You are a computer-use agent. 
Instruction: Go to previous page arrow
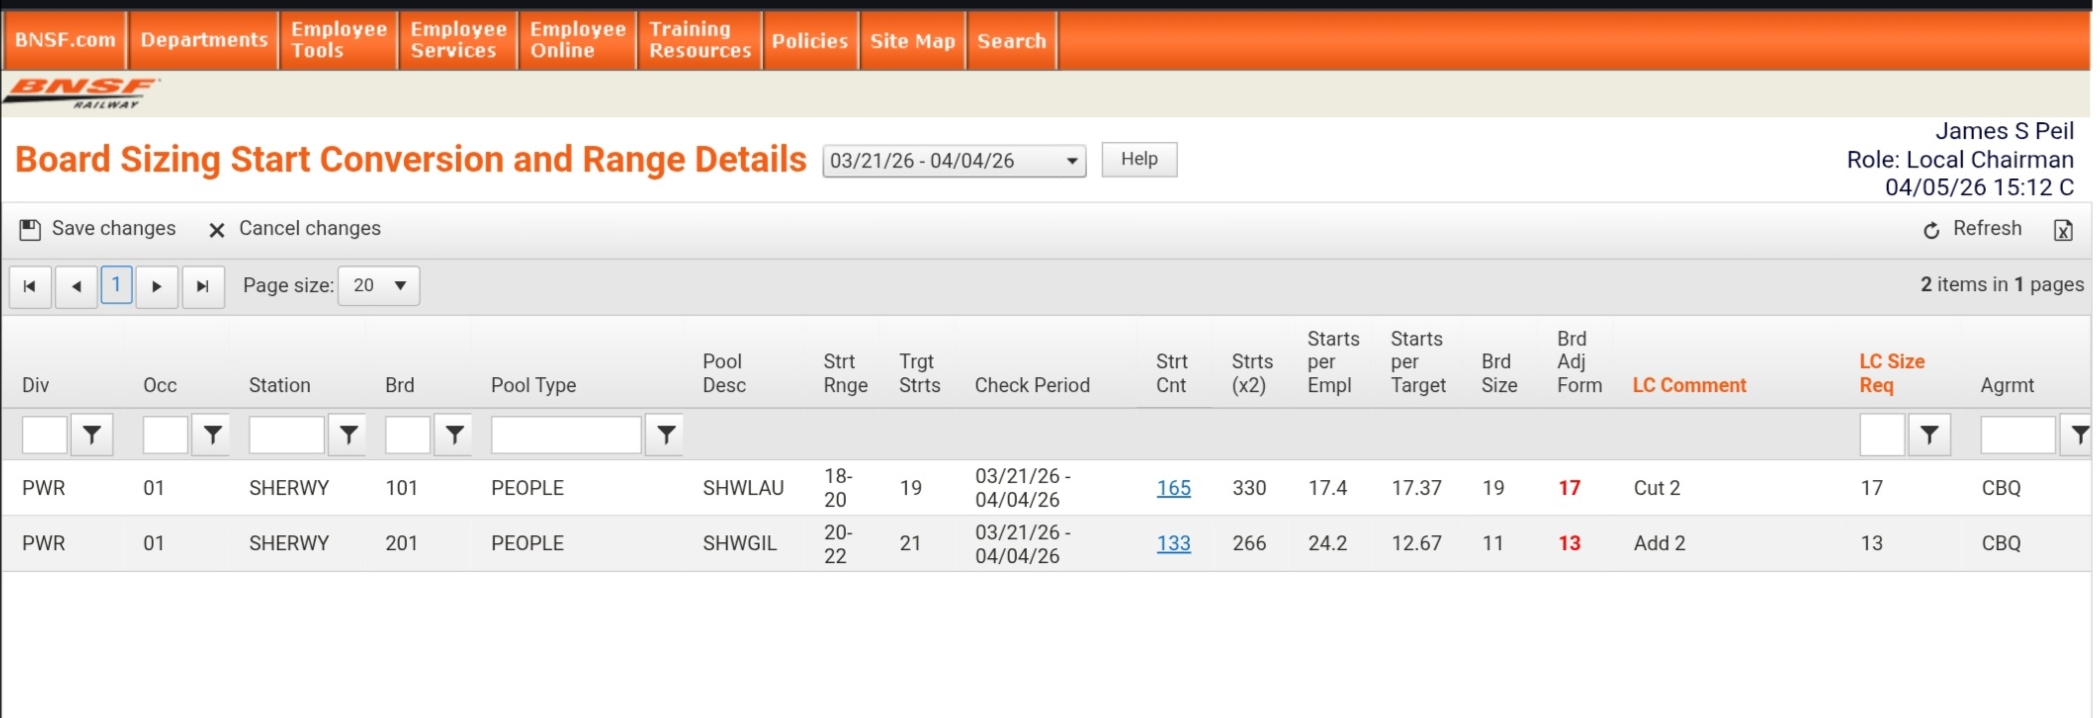[x=77, y=287]
